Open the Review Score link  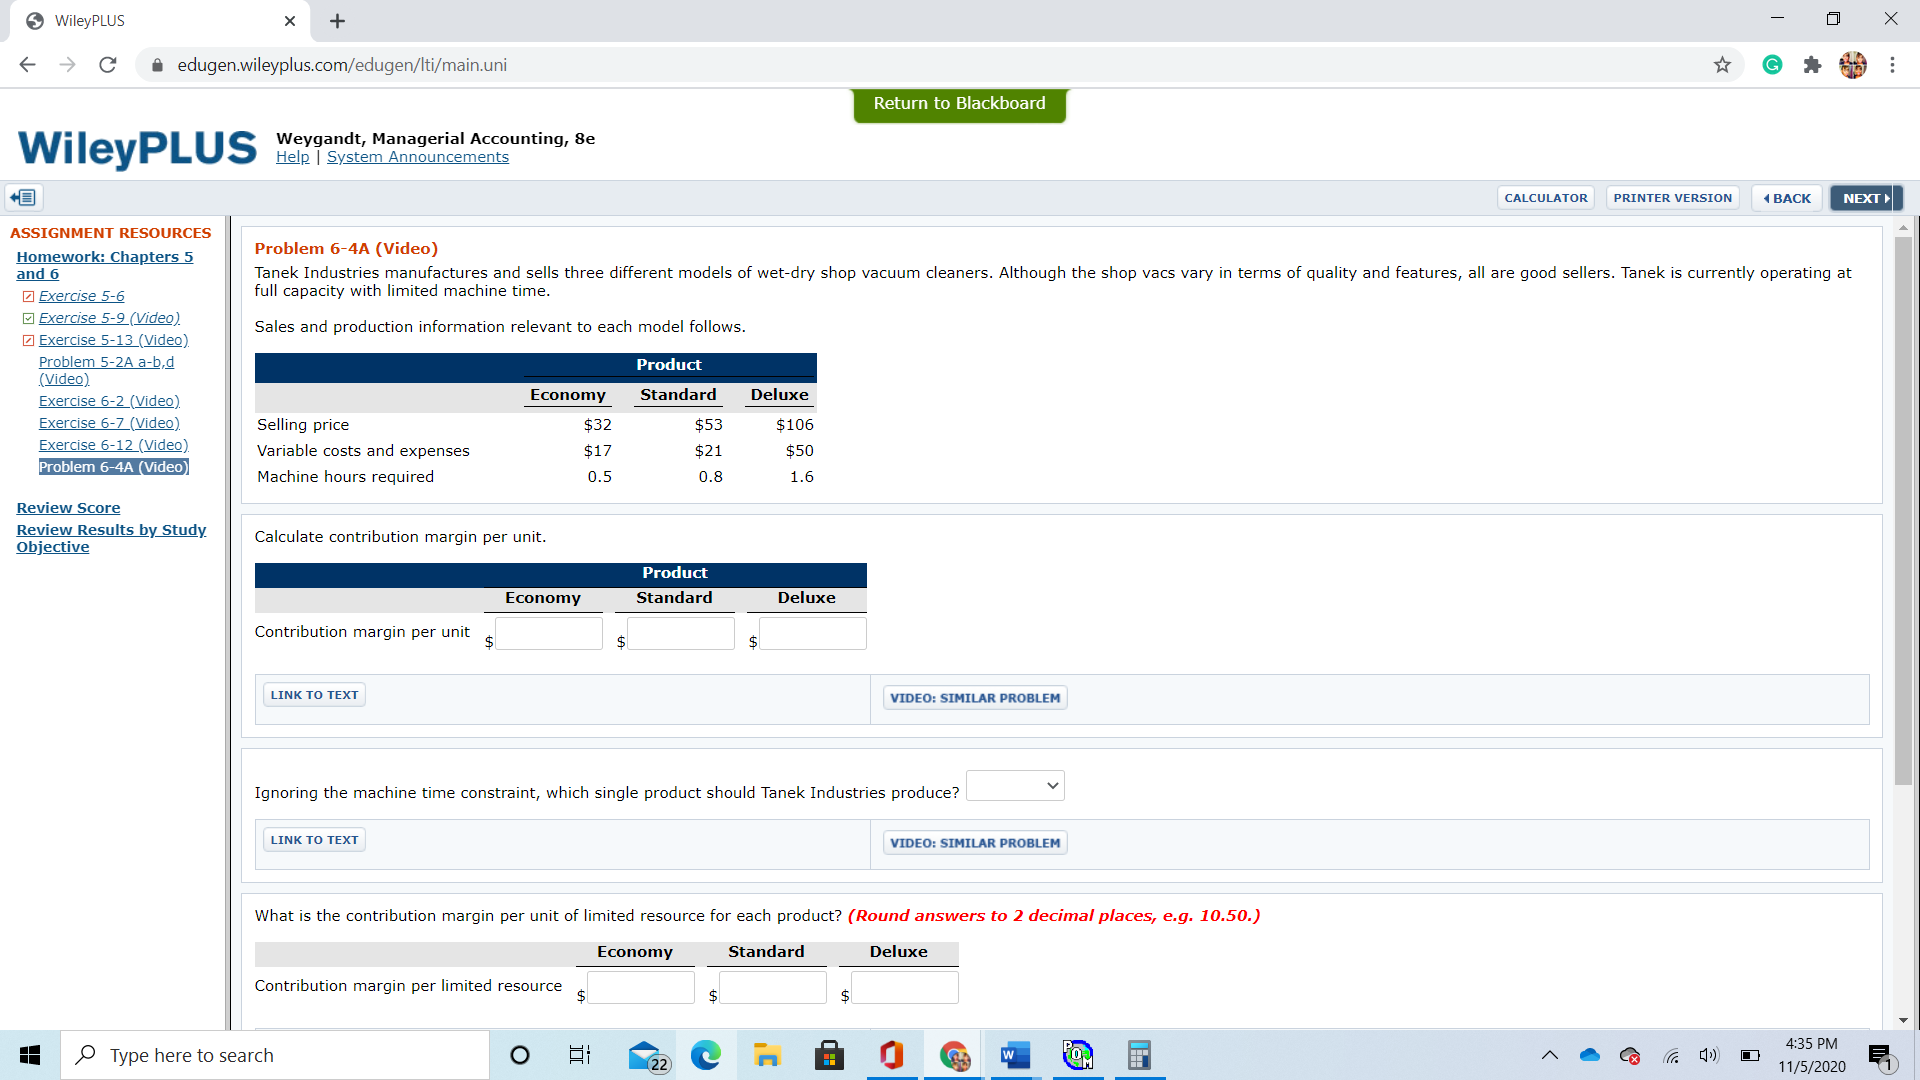point(68,508)
